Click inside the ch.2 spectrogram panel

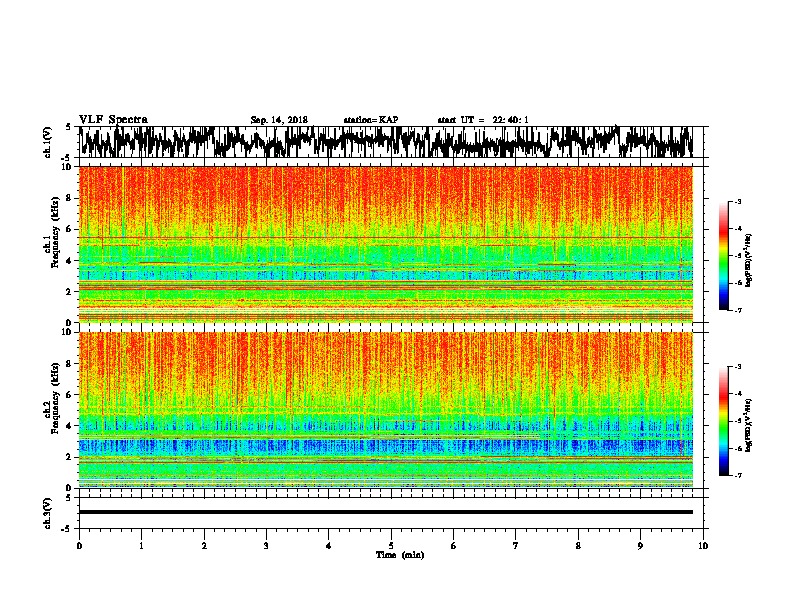[386, 410]
